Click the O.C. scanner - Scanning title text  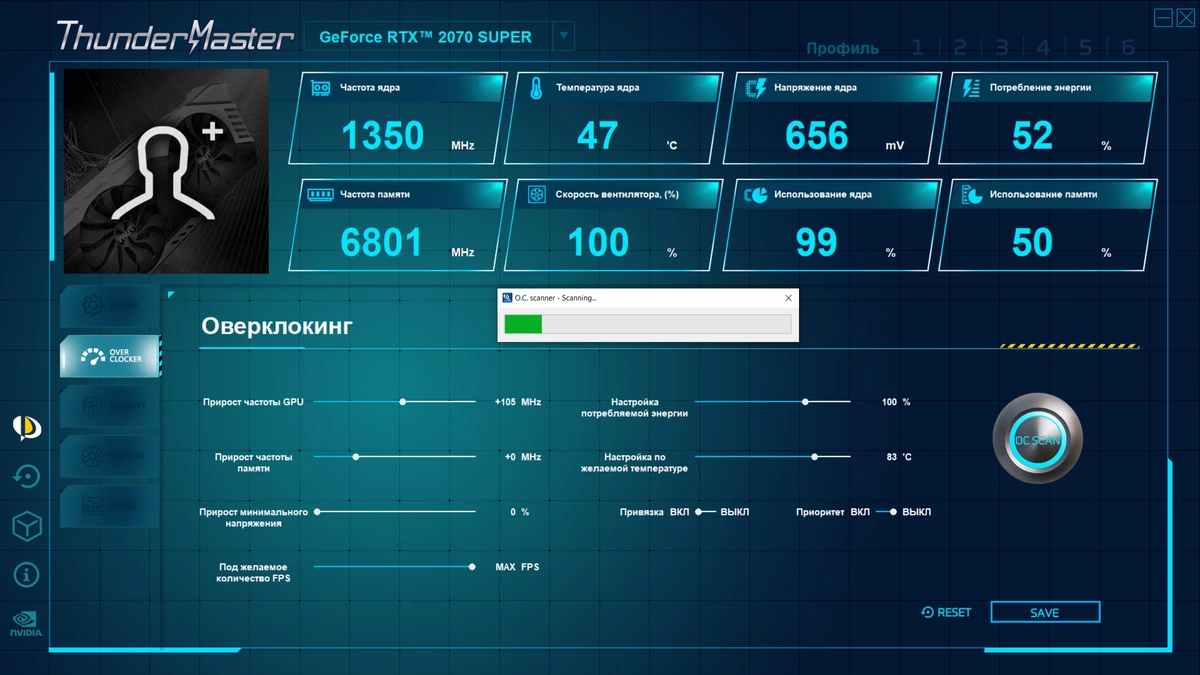[x=555, y=298]
